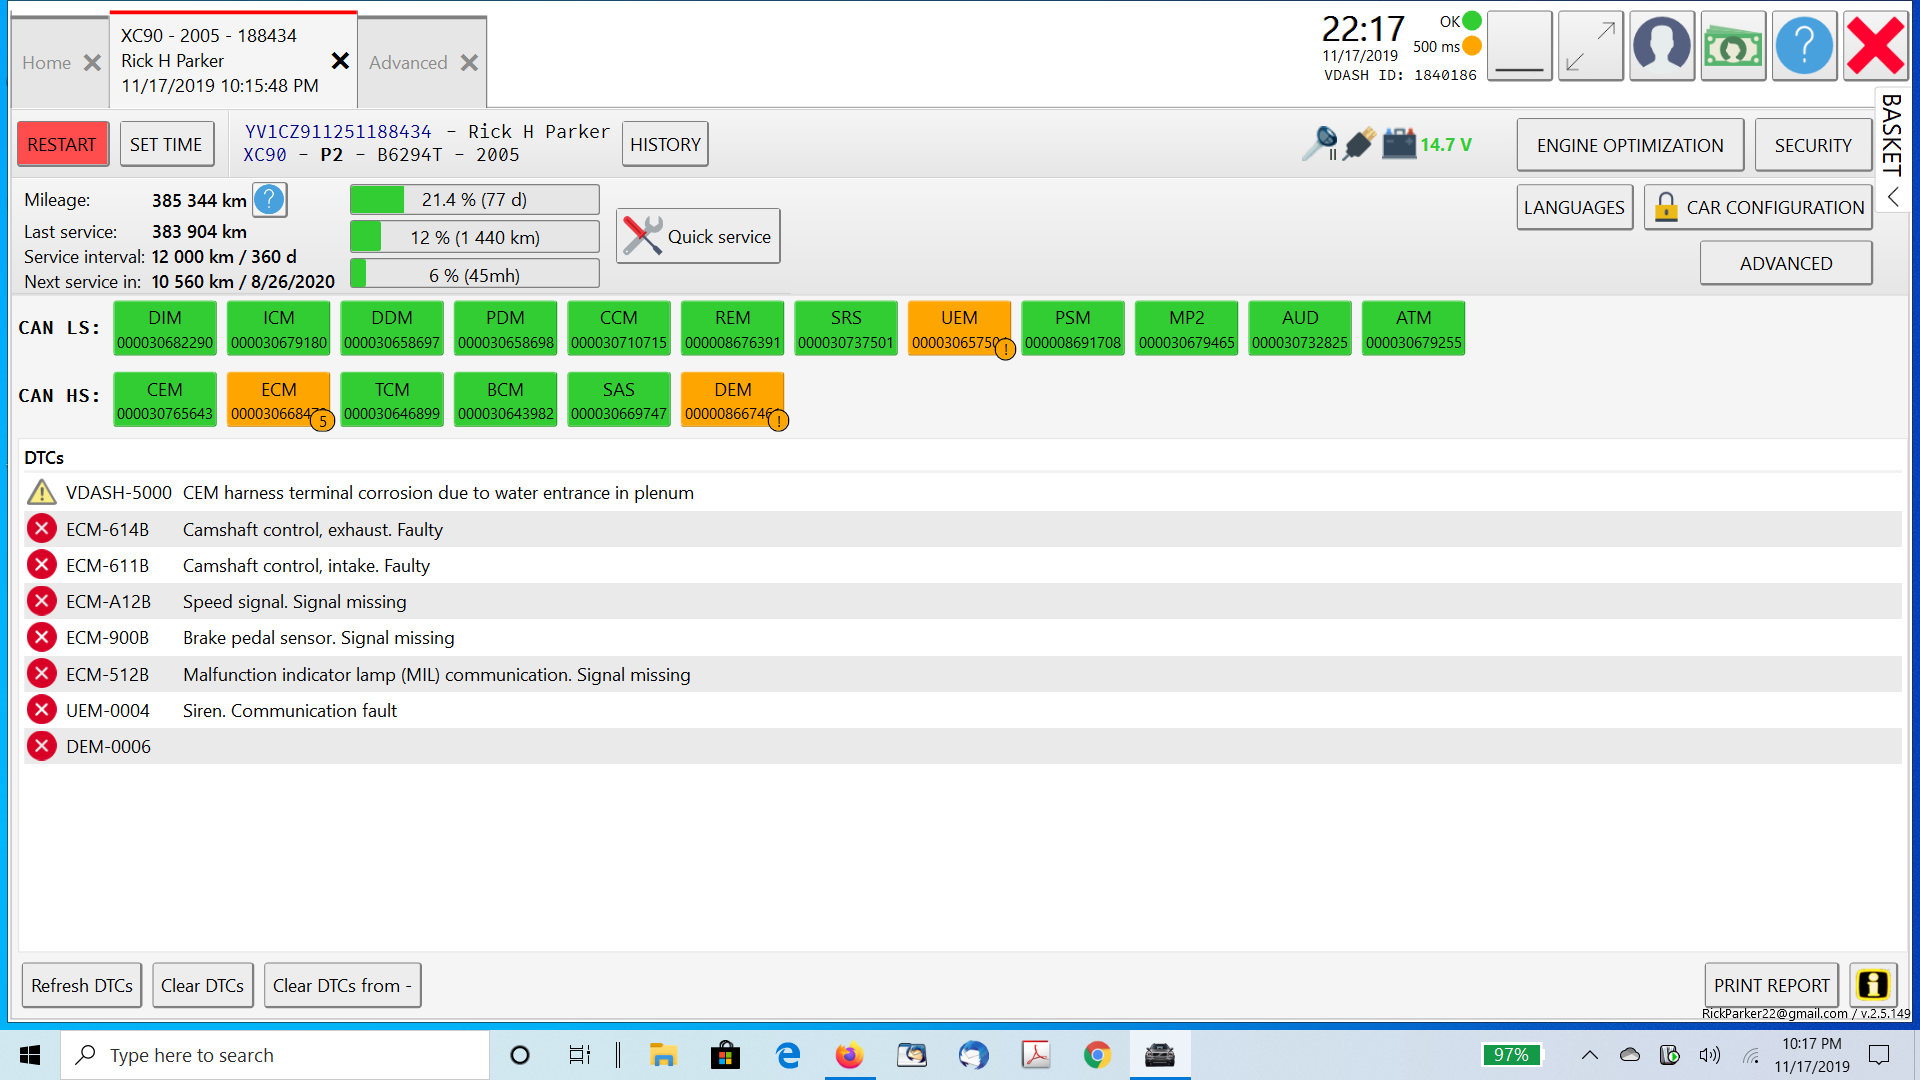Click the mileage info question mark icon

click(x=269, y=200)
